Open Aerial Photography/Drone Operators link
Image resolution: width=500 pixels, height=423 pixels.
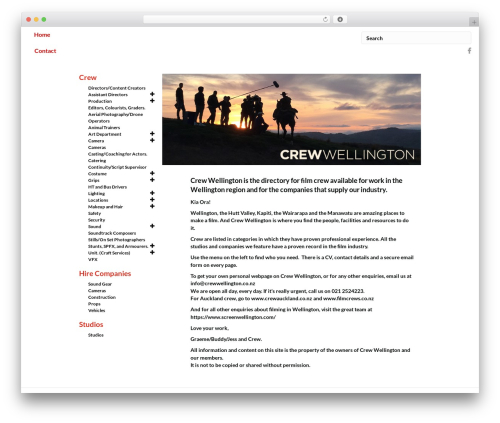coord(115,118)
